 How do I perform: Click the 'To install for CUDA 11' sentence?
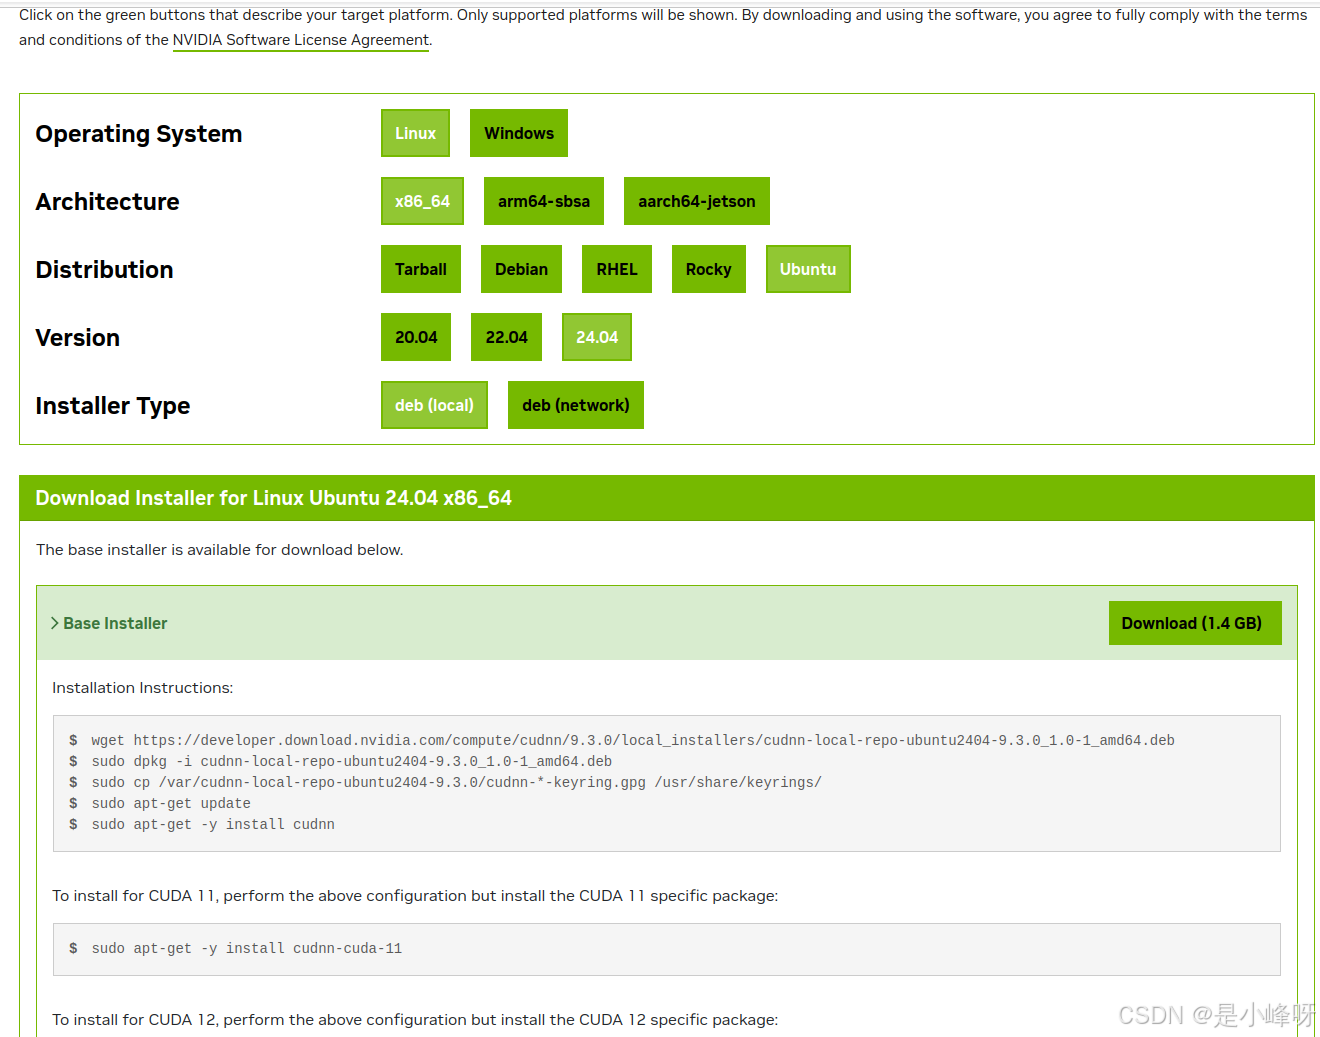[415, 896]
